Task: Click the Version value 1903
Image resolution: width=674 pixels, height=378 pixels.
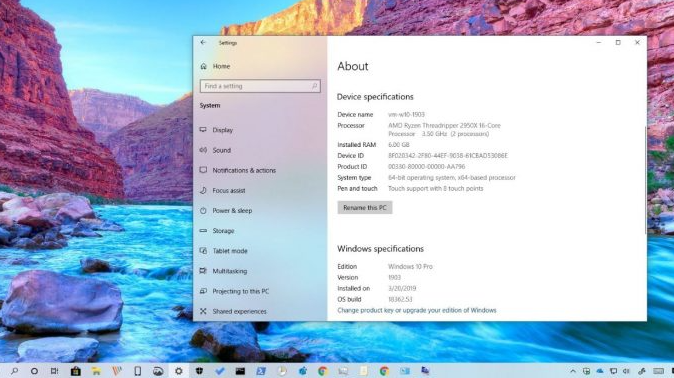Action: point(394,277)
